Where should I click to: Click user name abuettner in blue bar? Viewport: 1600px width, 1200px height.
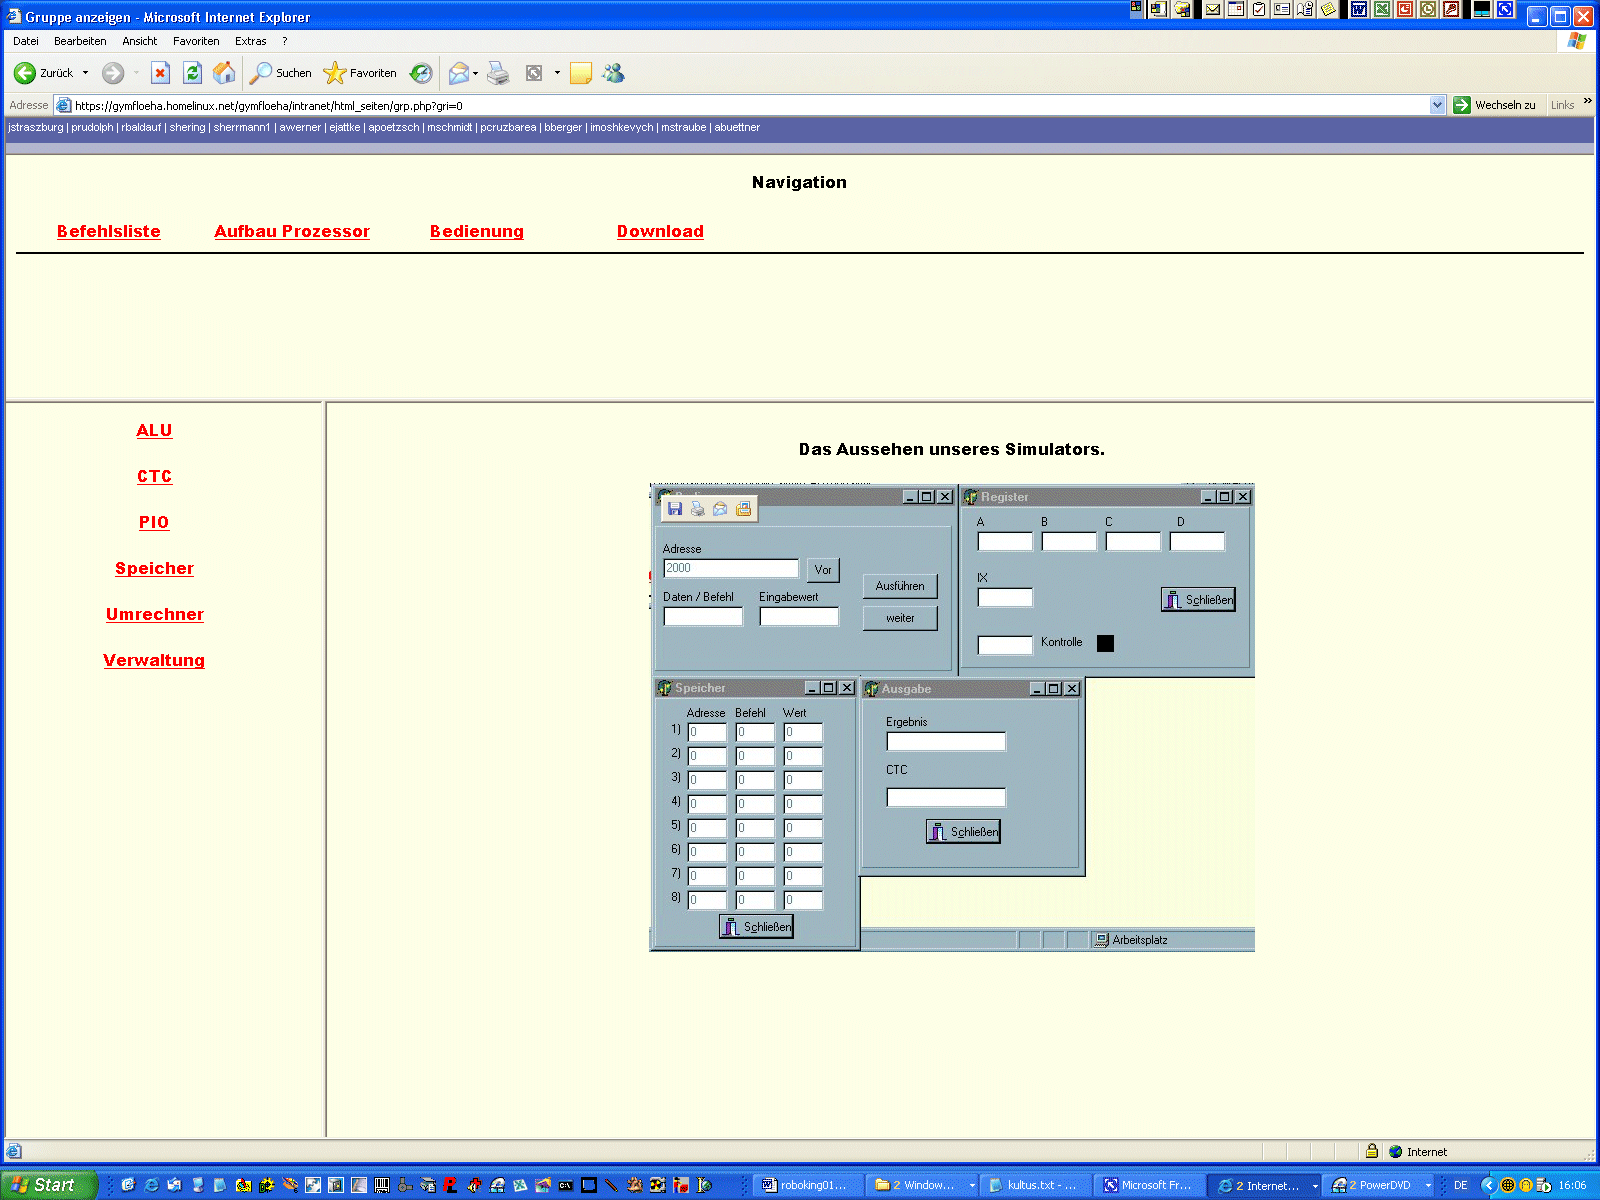click(x=737, y=127)
